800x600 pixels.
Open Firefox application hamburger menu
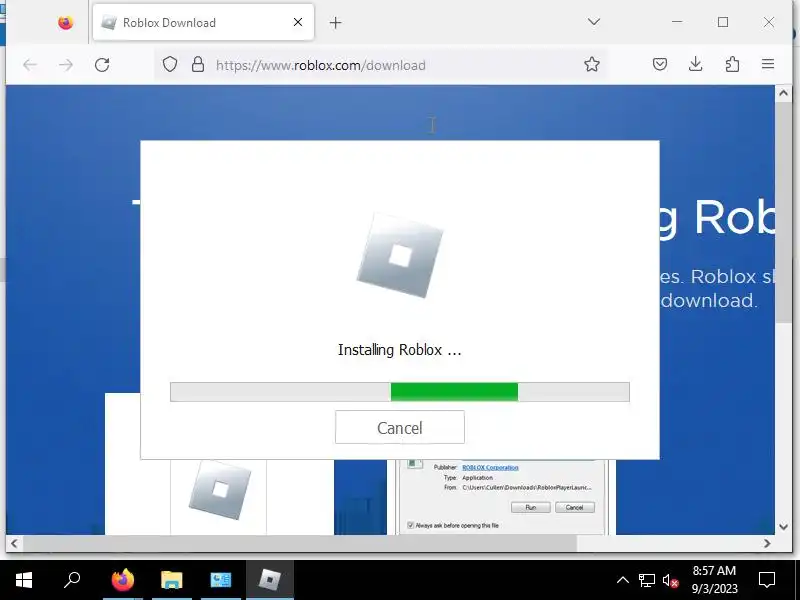tap(768, 64)
